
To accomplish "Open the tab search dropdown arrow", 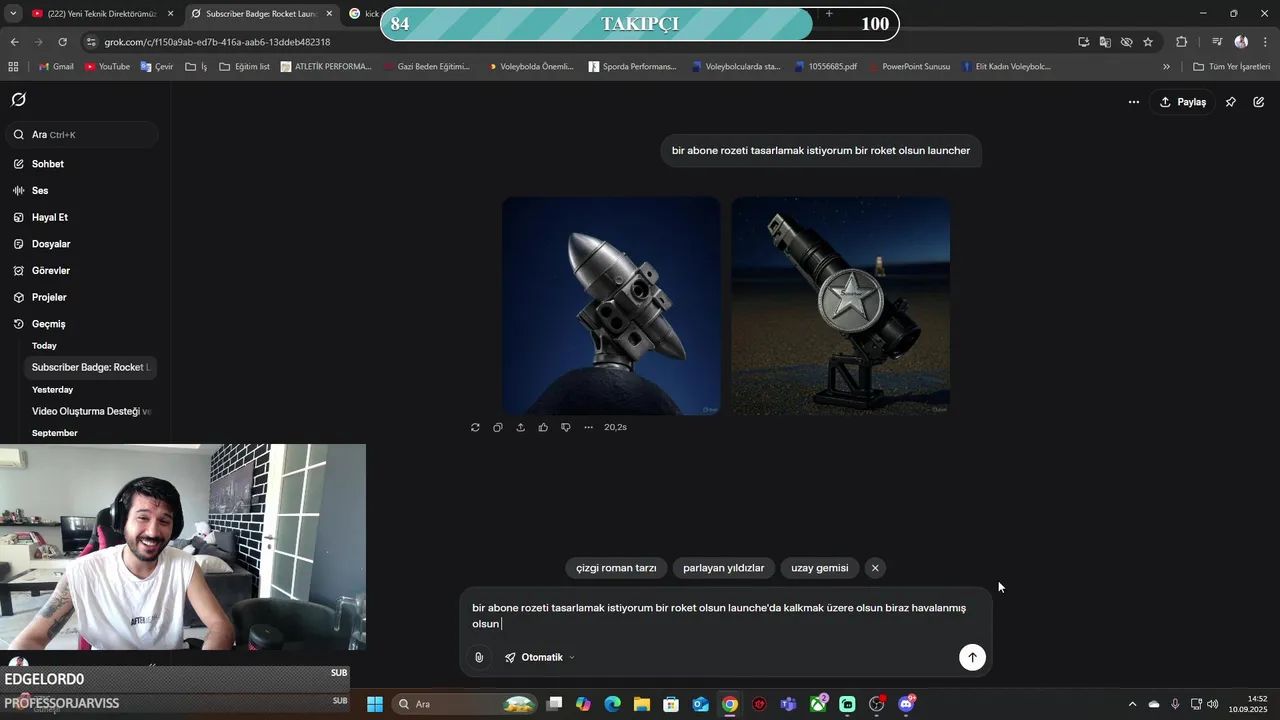I will pos(13,14).
